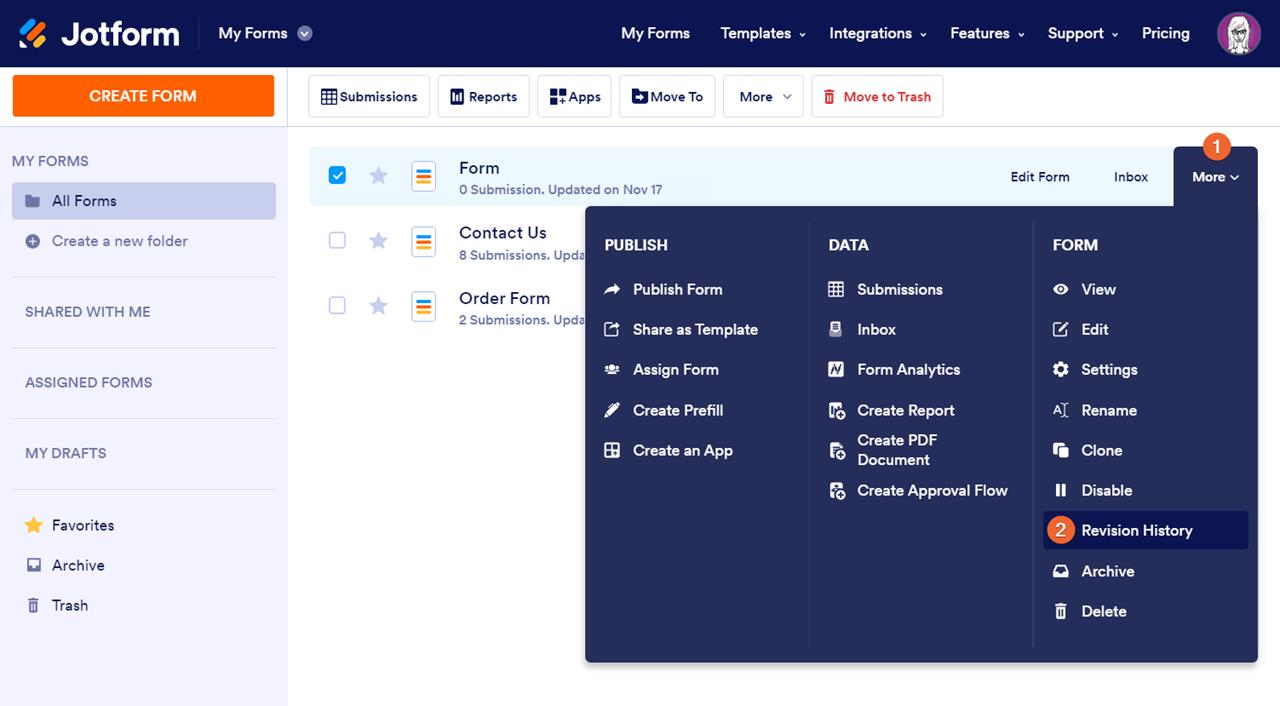Select All Forms in sidebar
The image size is (1280, 706).
coord(144,201)
